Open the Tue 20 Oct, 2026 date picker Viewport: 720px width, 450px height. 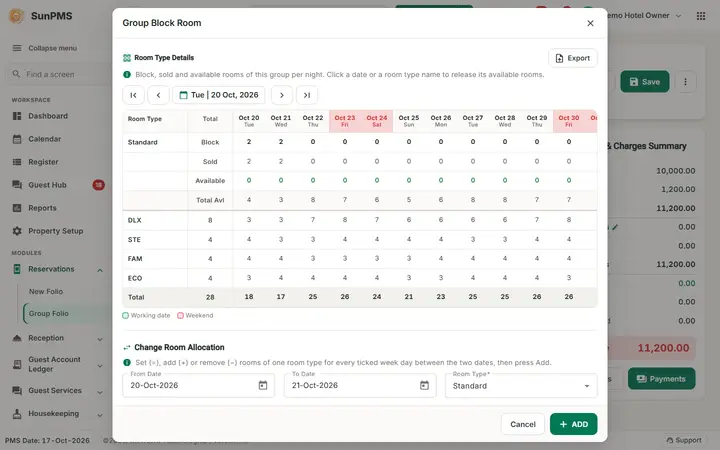pyautogui.click(x=219, y=95)
